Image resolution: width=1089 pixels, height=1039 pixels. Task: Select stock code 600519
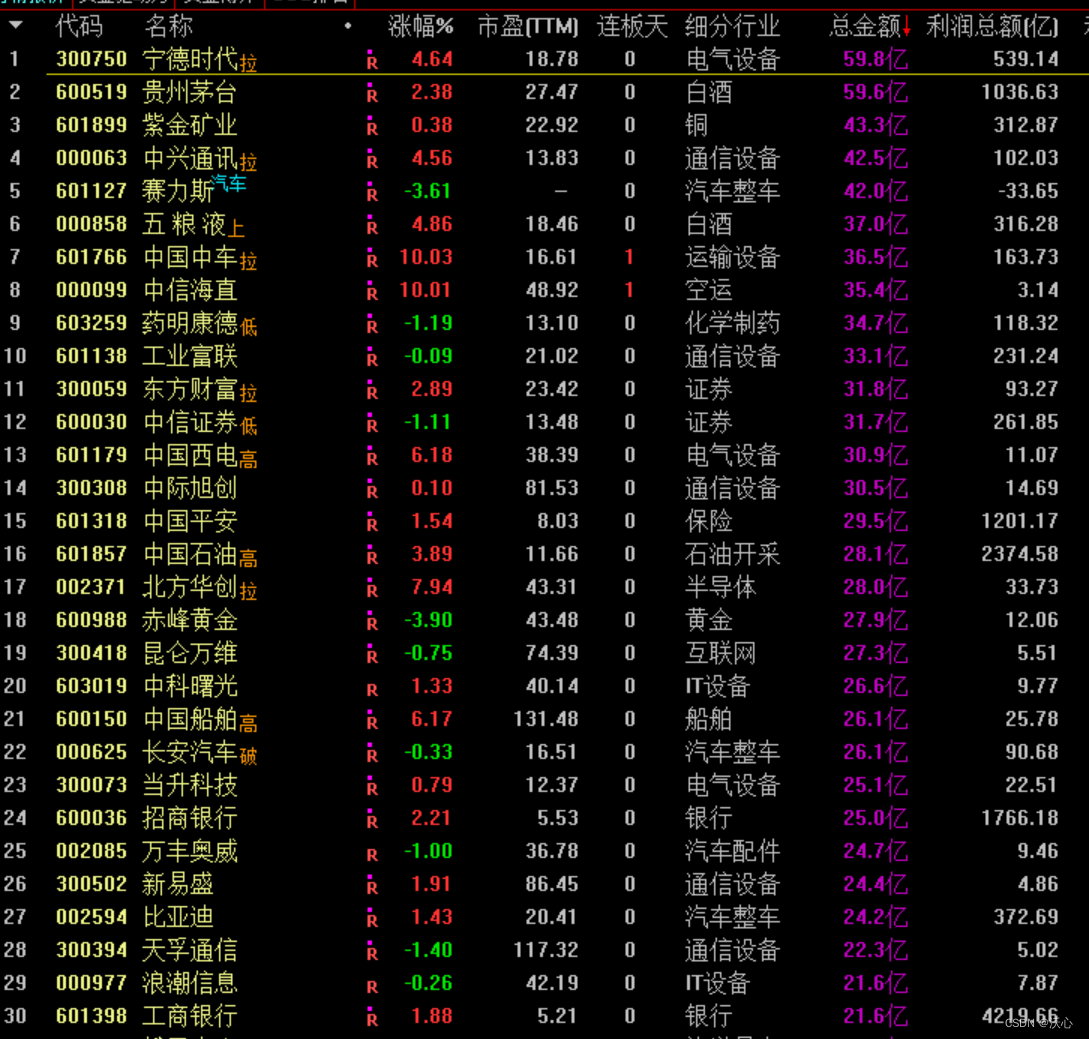click(92, 92)
